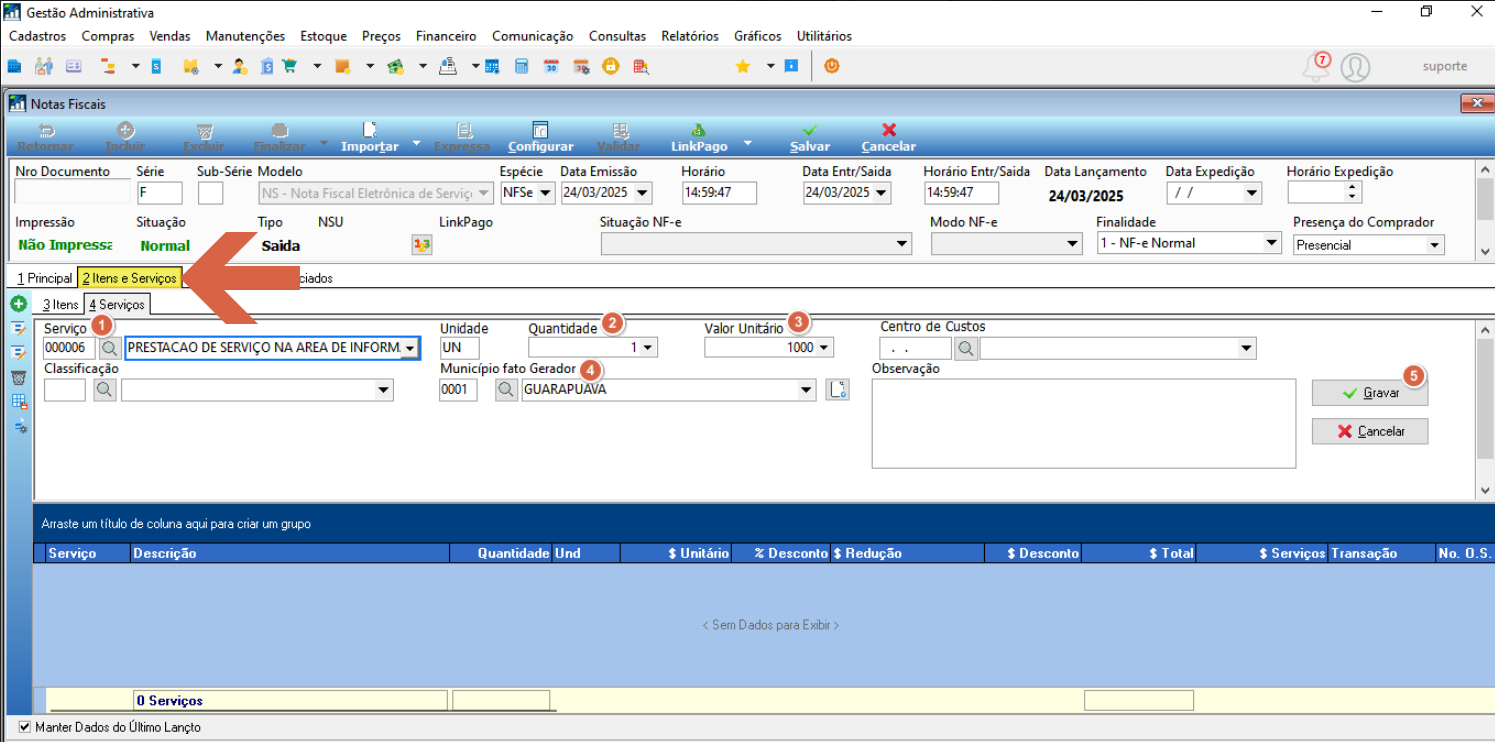Click inside the Observação text area
Image resolution: width=1495 pixels, height=742 pixels.
[x=1084, y=423]
